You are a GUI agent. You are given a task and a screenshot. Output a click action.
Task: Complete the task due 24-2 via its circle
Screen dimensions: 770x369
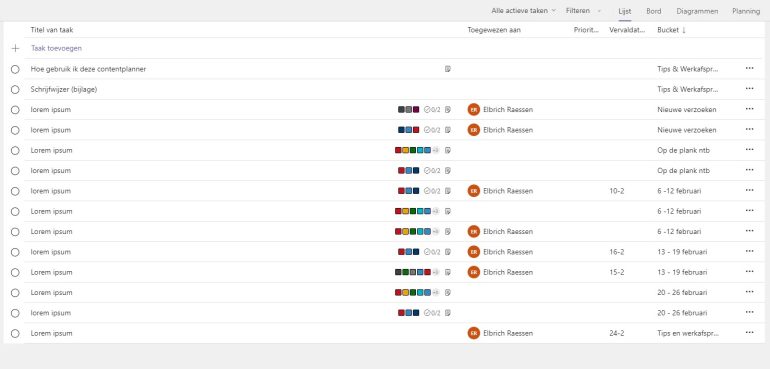(15, 333)
